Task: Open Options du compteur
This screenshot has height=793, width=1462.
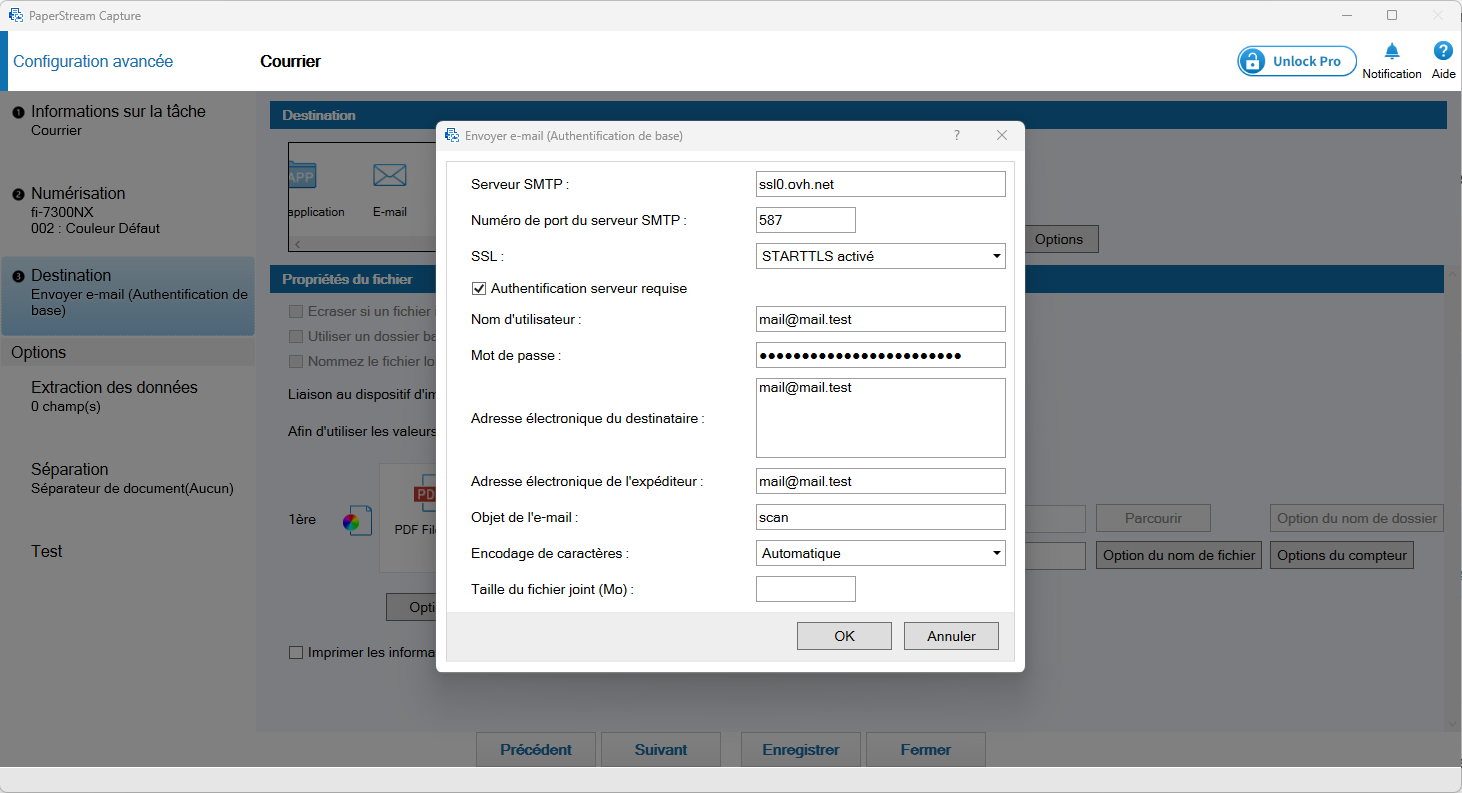Action: pos(1342,555)
